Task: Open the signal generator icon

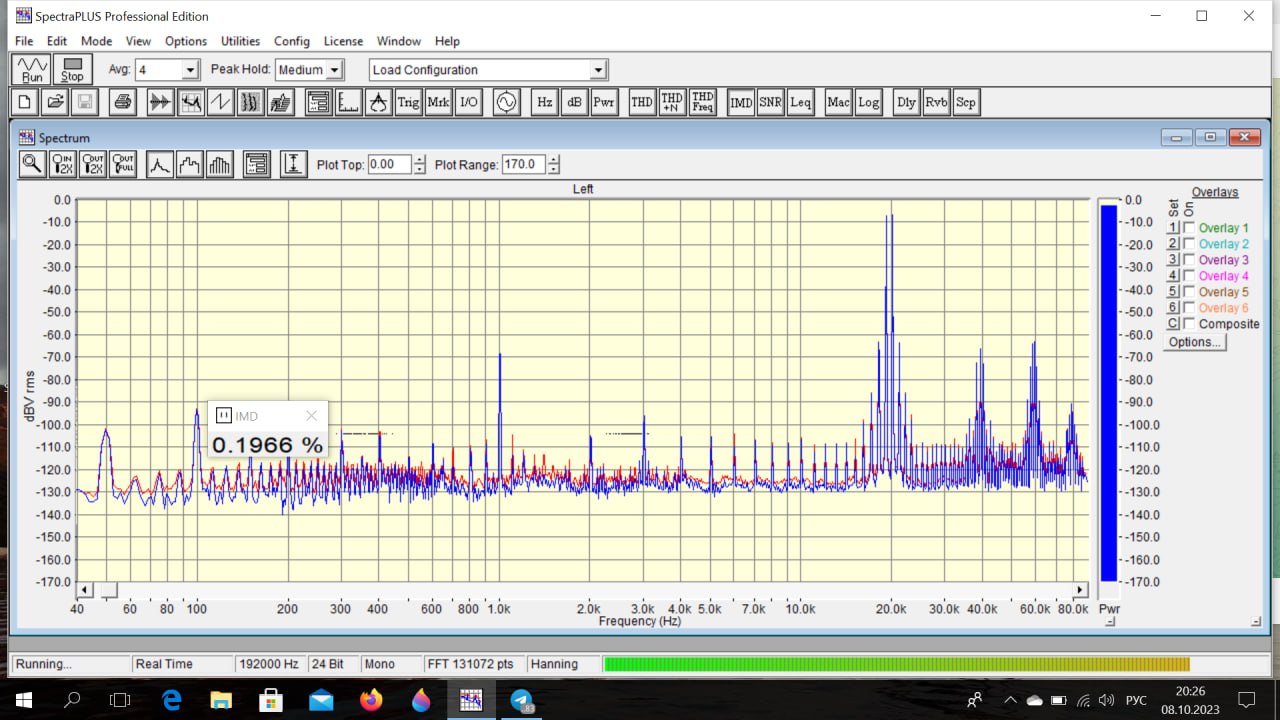Action: [x=506, y=102]
